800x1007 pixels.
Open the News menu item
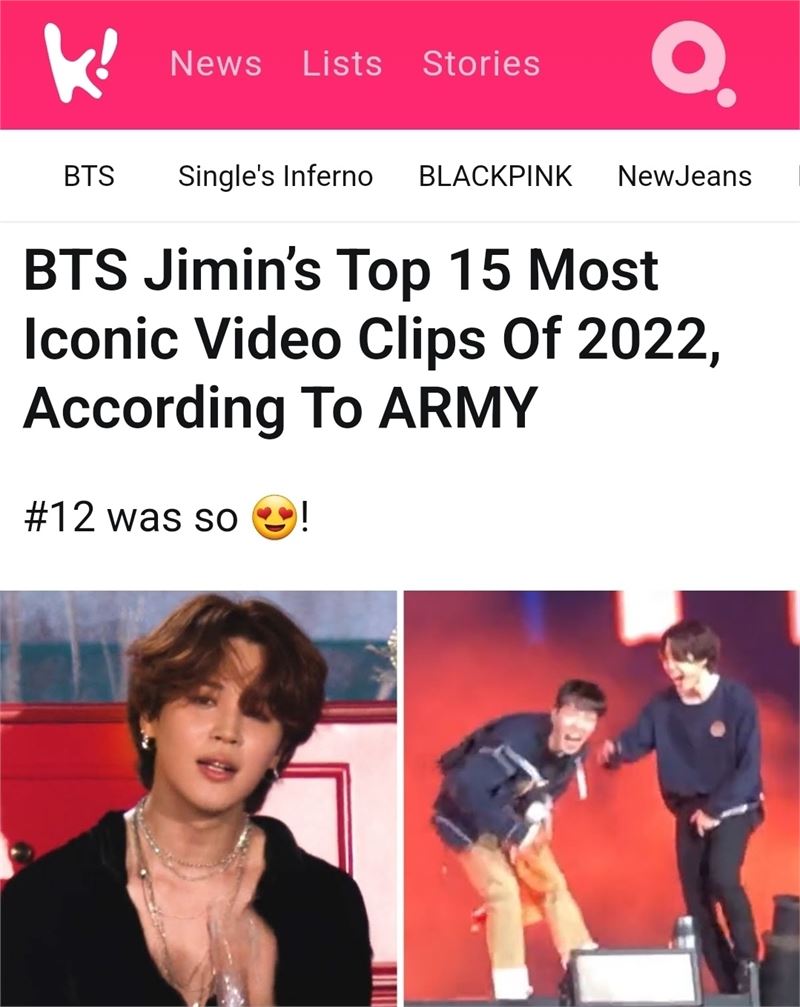[216, 64]
